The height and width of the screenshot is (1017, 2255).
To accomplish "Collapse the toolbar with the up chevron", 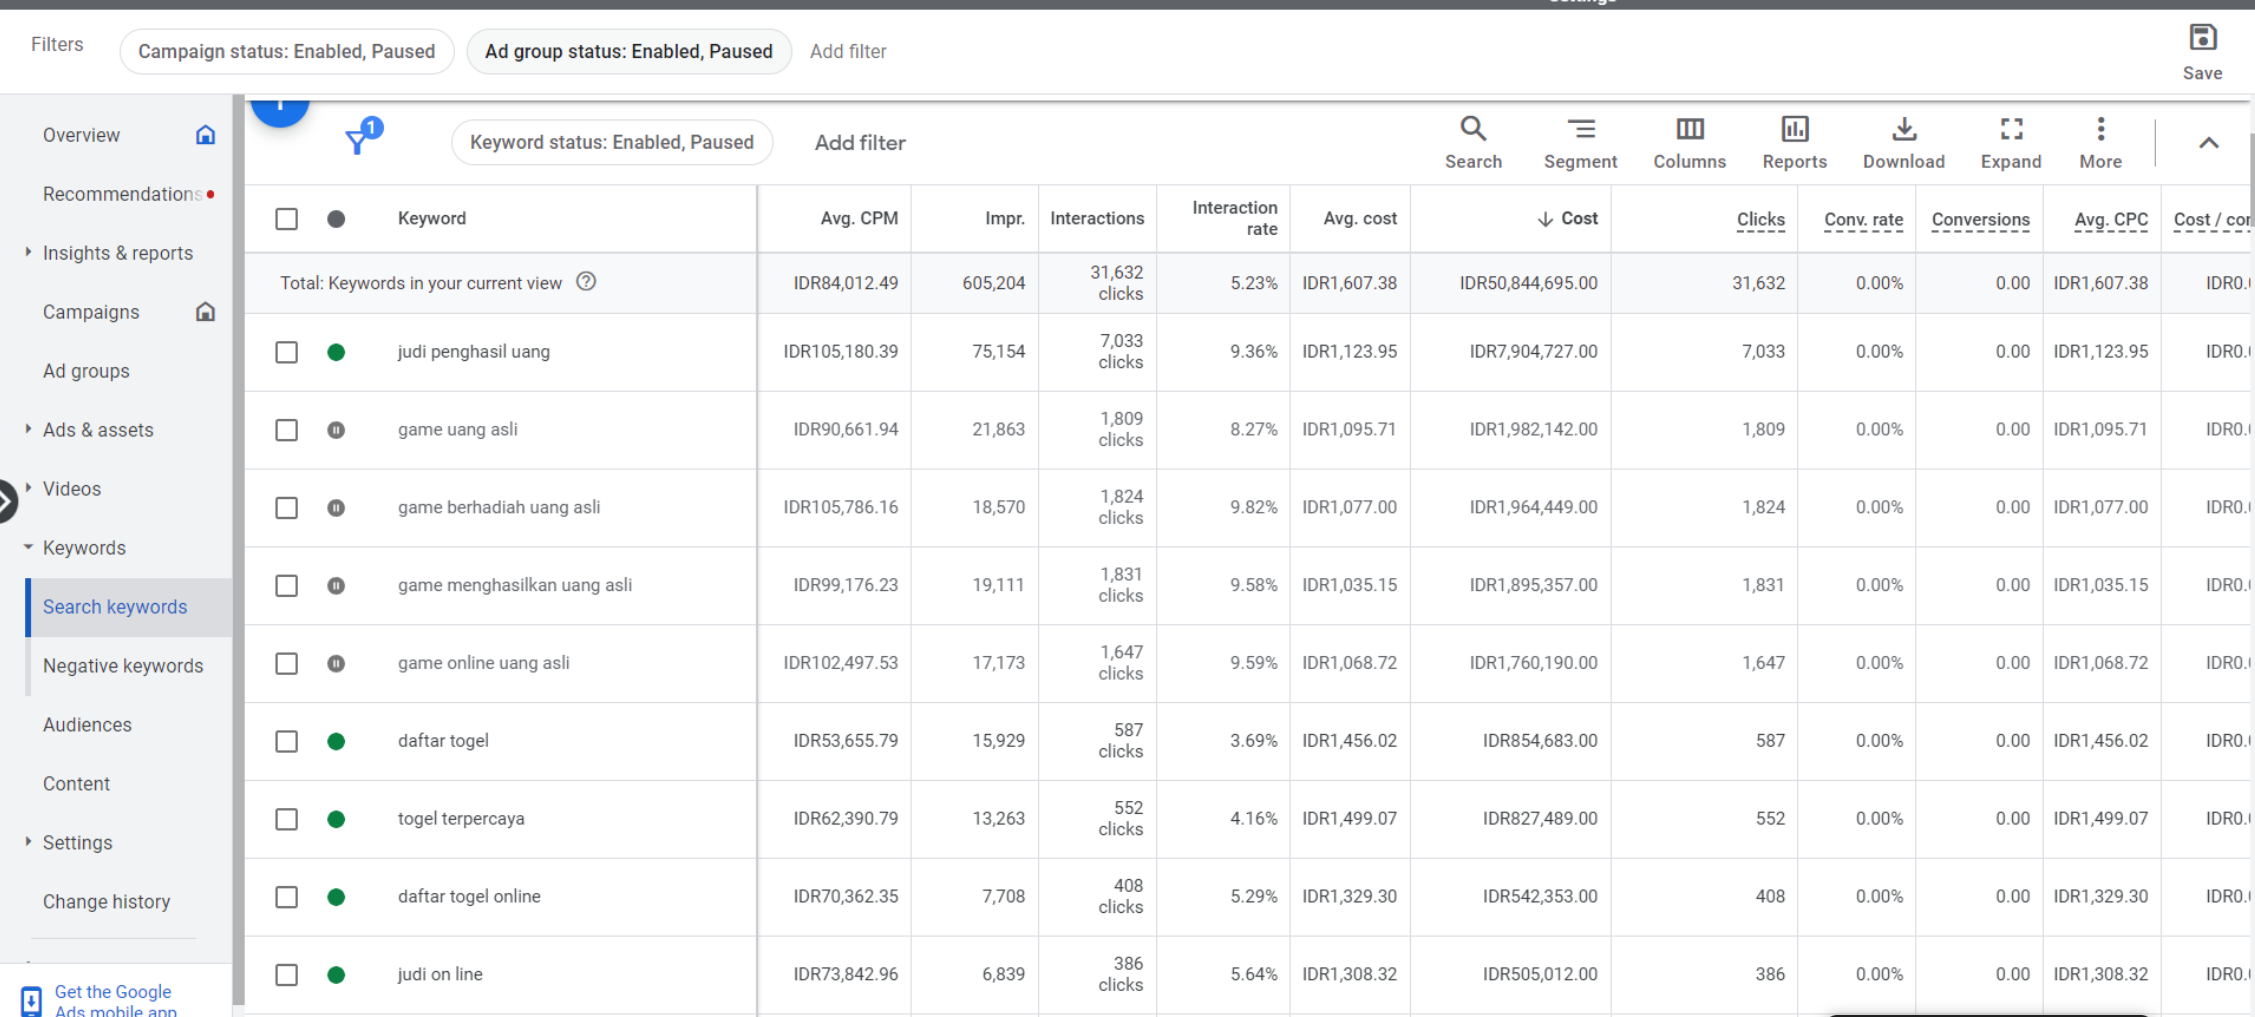I will [x=2208, y=143].
